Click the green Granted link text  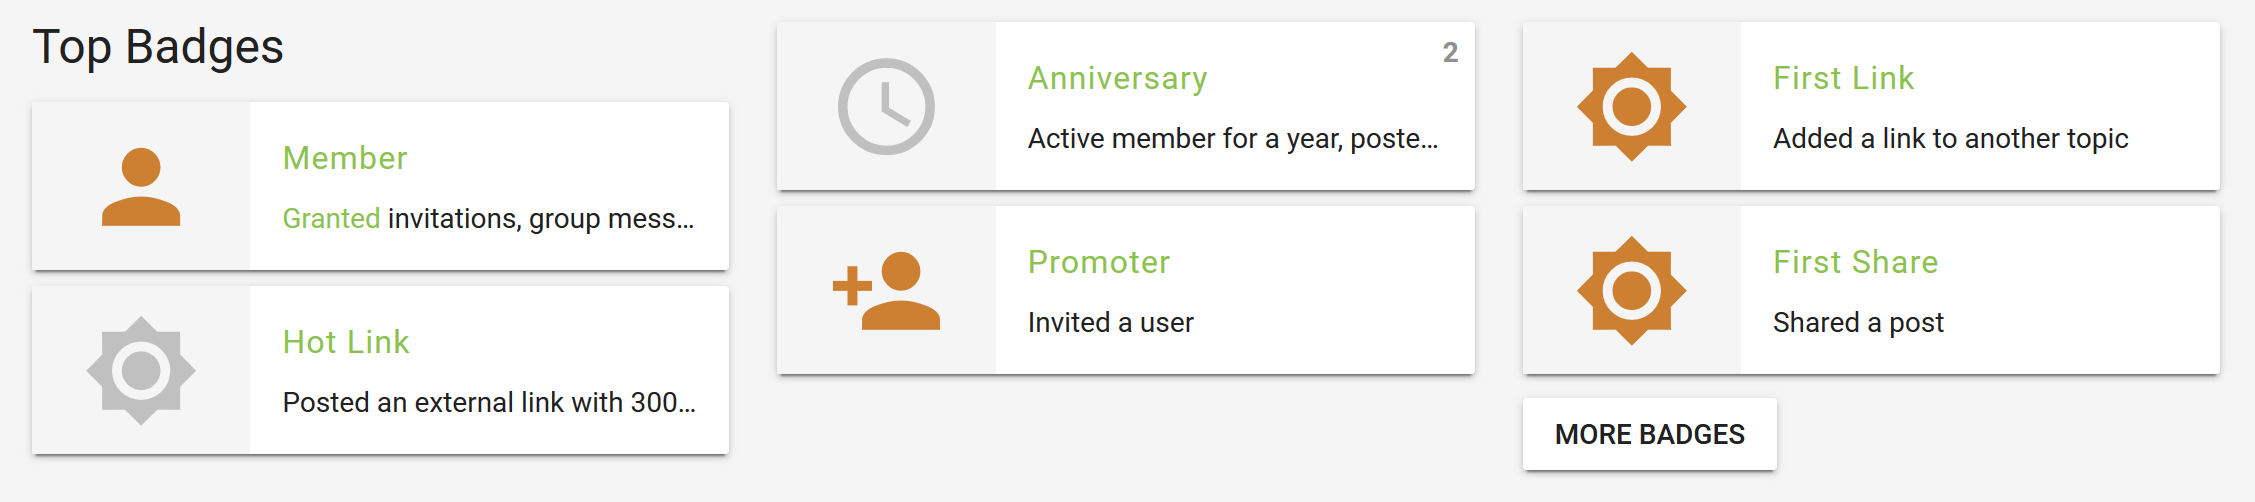pyautogui.click(x=331, y=218)
